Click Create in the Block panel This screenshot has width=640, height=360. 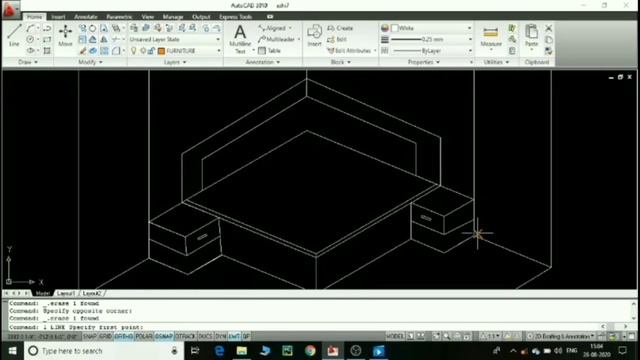click(340, 28)
